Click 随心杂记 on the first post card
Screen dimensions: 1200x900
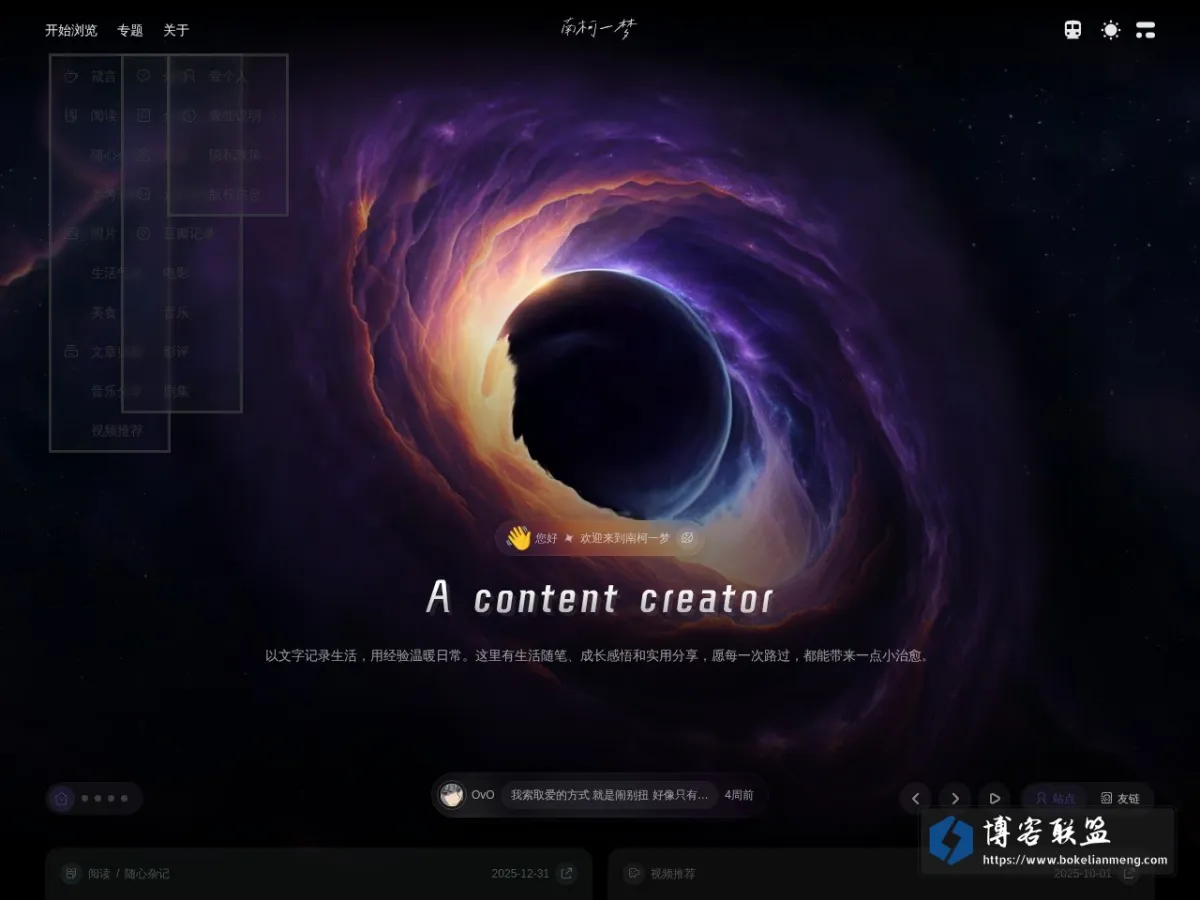tap(147, 874)
